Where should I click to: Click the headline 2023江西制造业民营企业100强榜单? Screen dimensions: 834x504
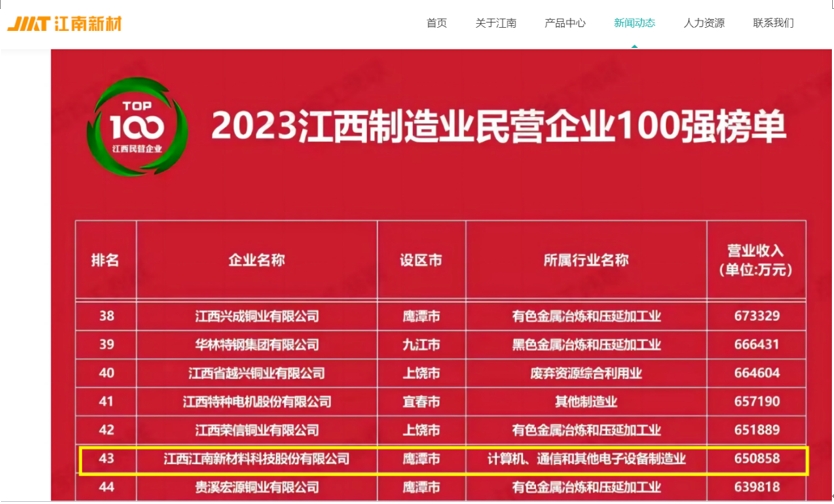[498, 127]
